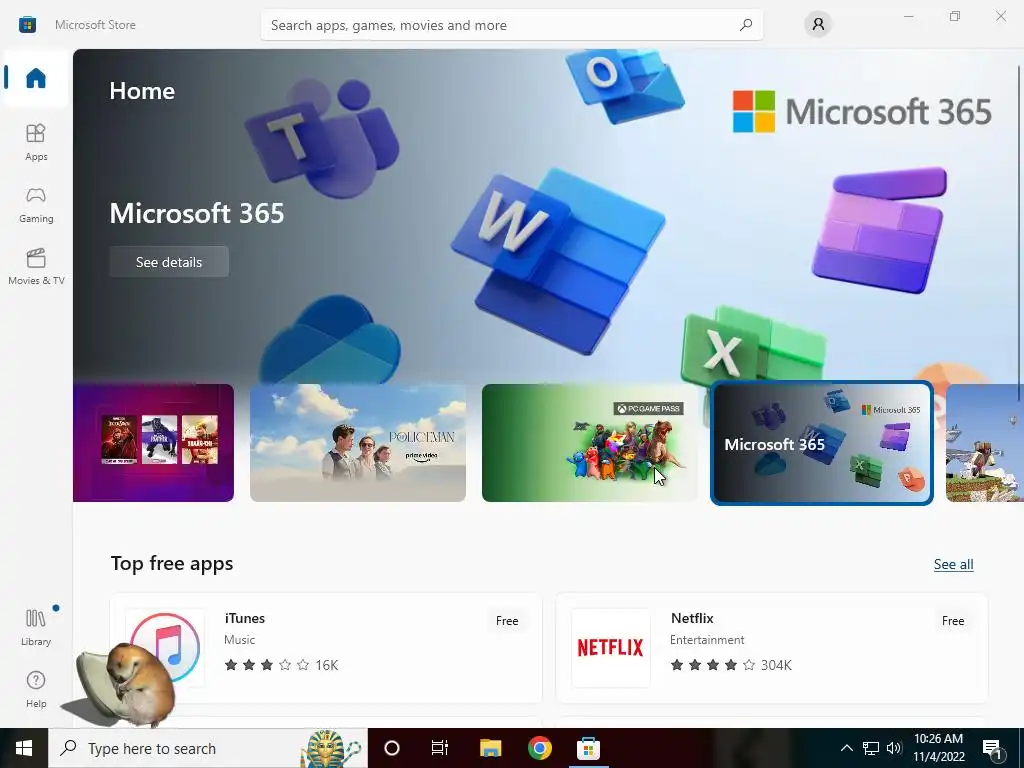This screenshot has height=768, width=1024.
Task: Go to Gaming in the sidebar
Action: (36, 204)
